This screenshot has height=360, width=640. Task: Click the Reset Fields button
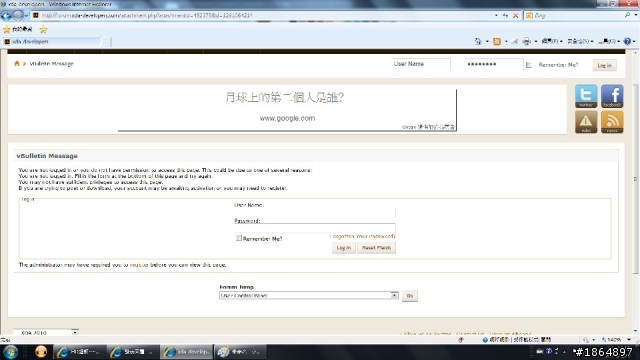coord(376,248)
